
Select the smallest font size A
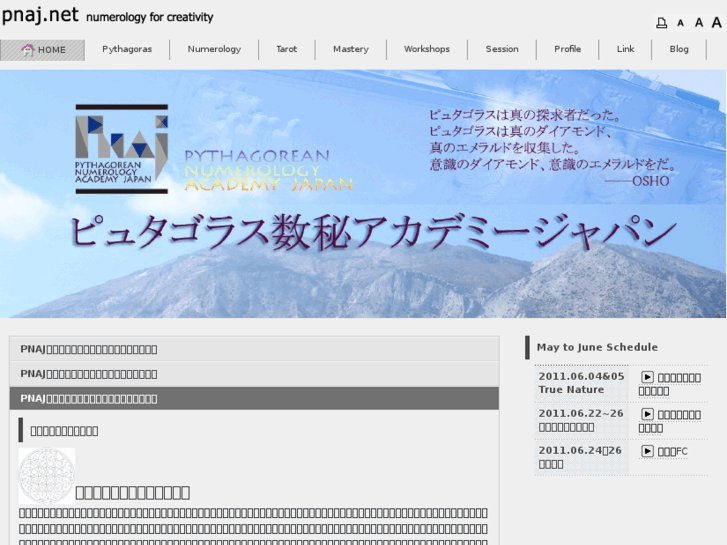680,23
